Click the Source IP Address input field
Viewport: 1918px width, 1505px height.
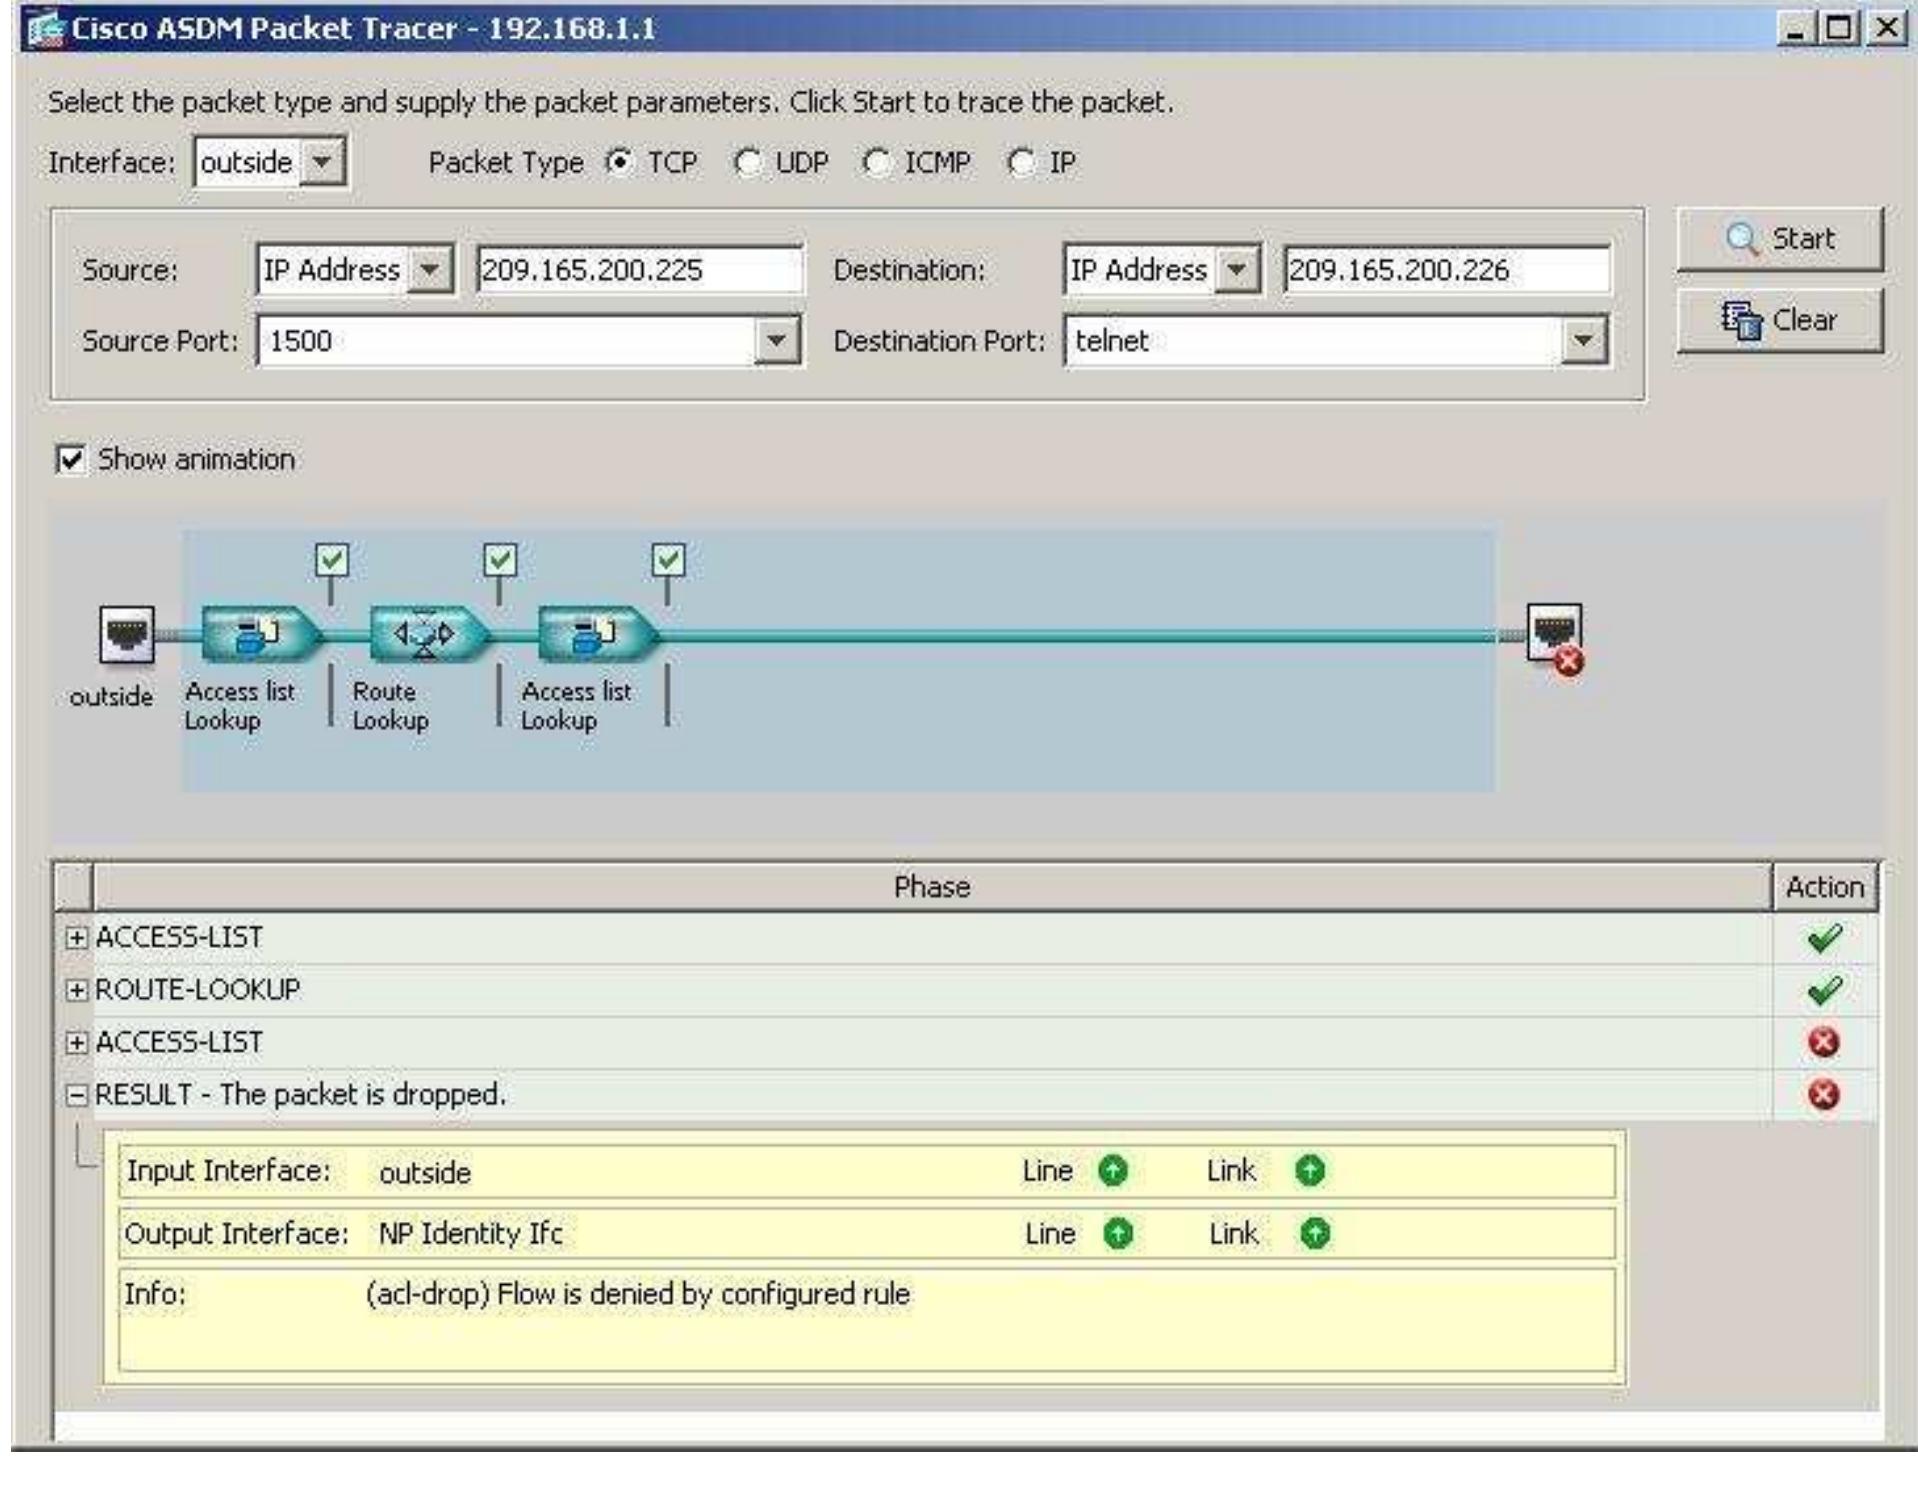pos(640,270)
